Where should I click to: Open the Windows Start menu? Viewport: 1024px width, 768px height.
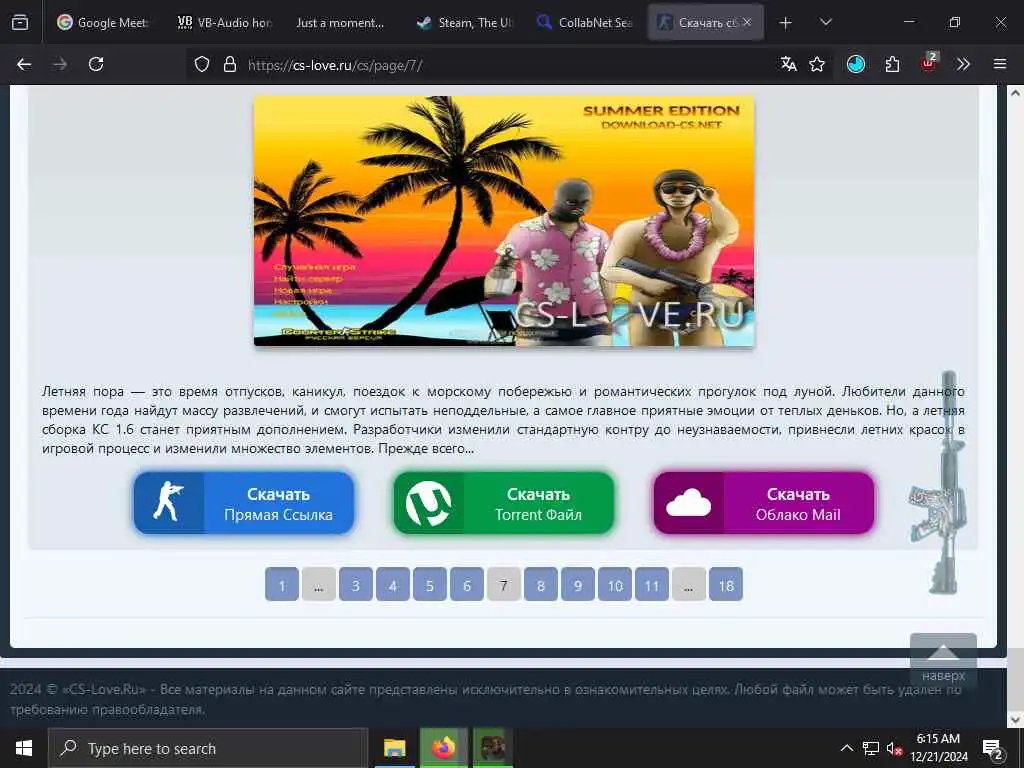[24, 748]
